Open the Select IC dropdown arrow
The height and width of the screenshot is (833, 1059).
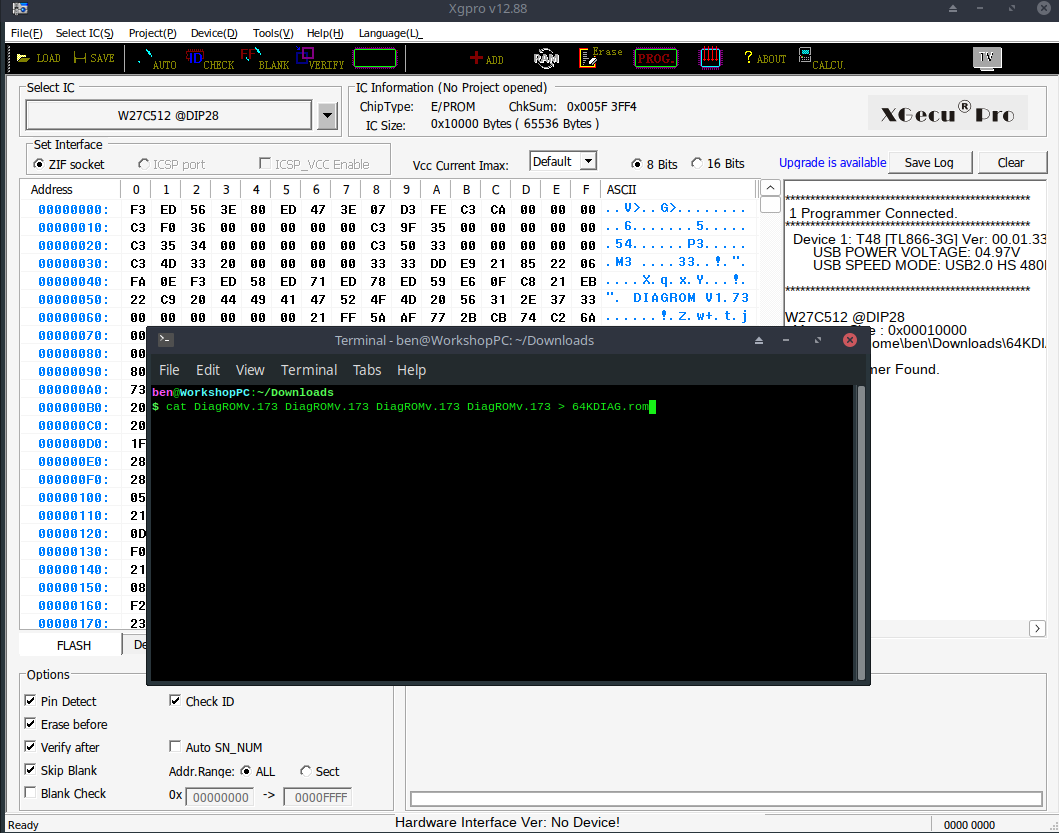(x=328, y=116)
